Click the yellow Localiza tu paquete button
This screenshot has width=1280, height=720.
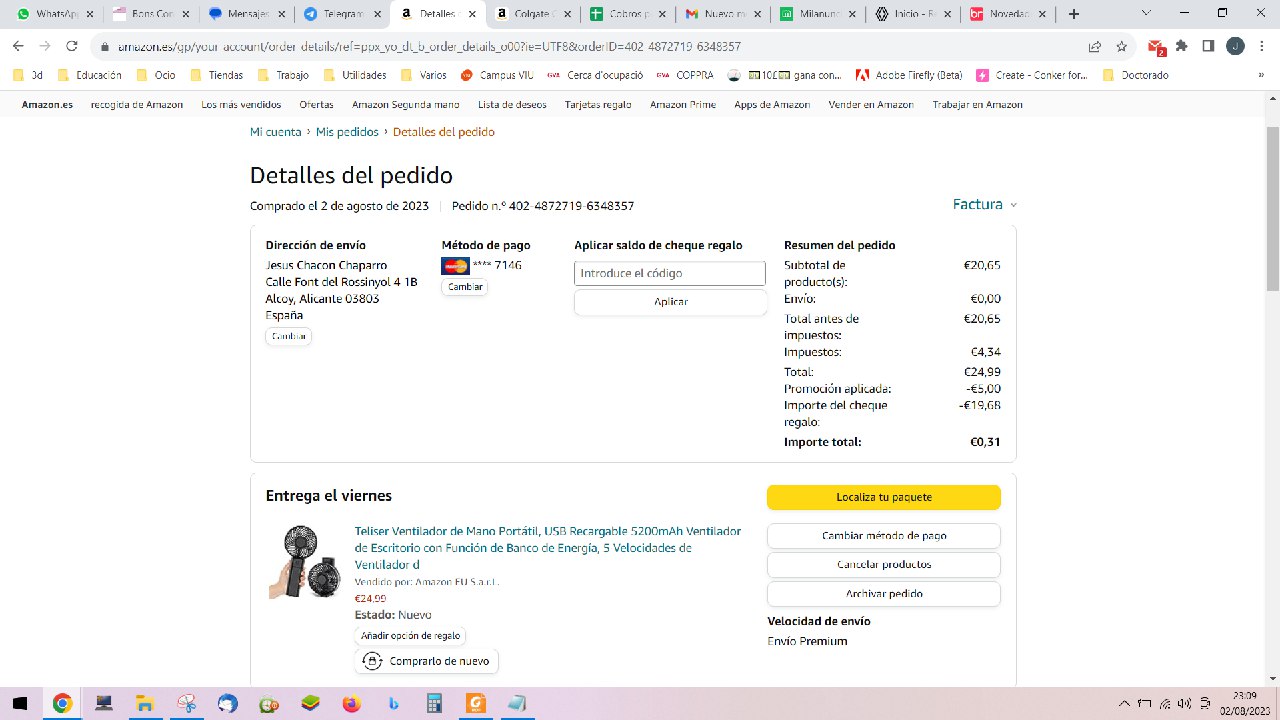click(x=883, y=497)
